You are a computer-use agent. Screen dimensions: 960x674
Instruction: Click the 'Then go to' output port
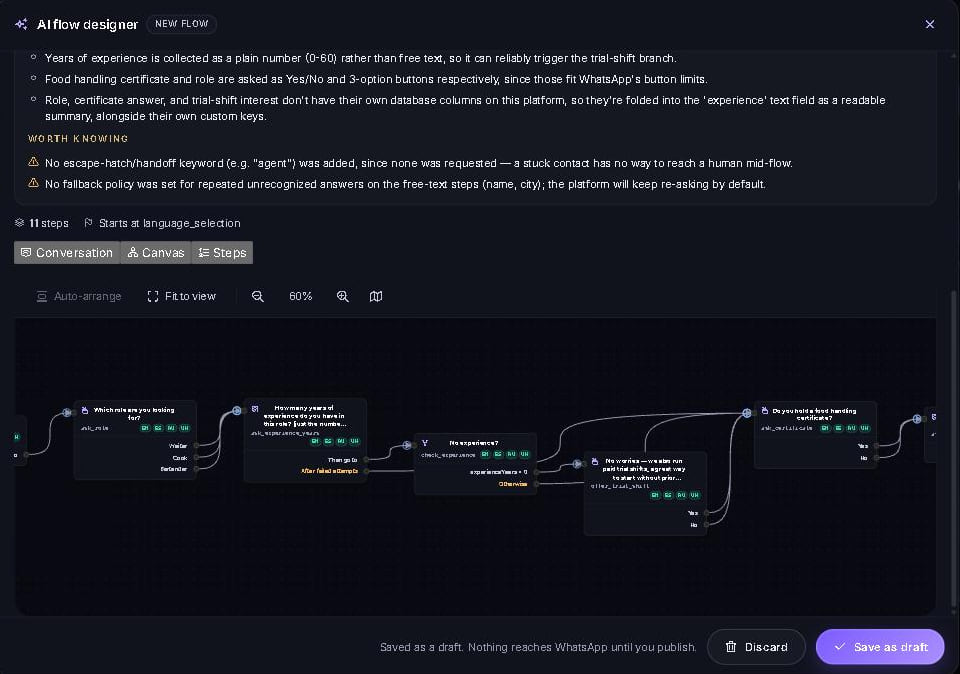click(366, 460)
